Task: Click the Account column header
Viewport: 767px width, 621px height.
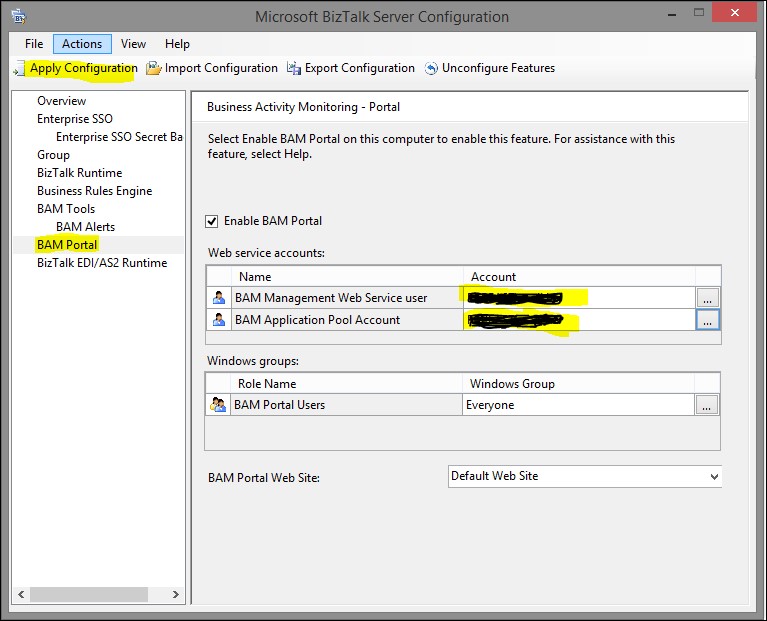Action: 579,277
